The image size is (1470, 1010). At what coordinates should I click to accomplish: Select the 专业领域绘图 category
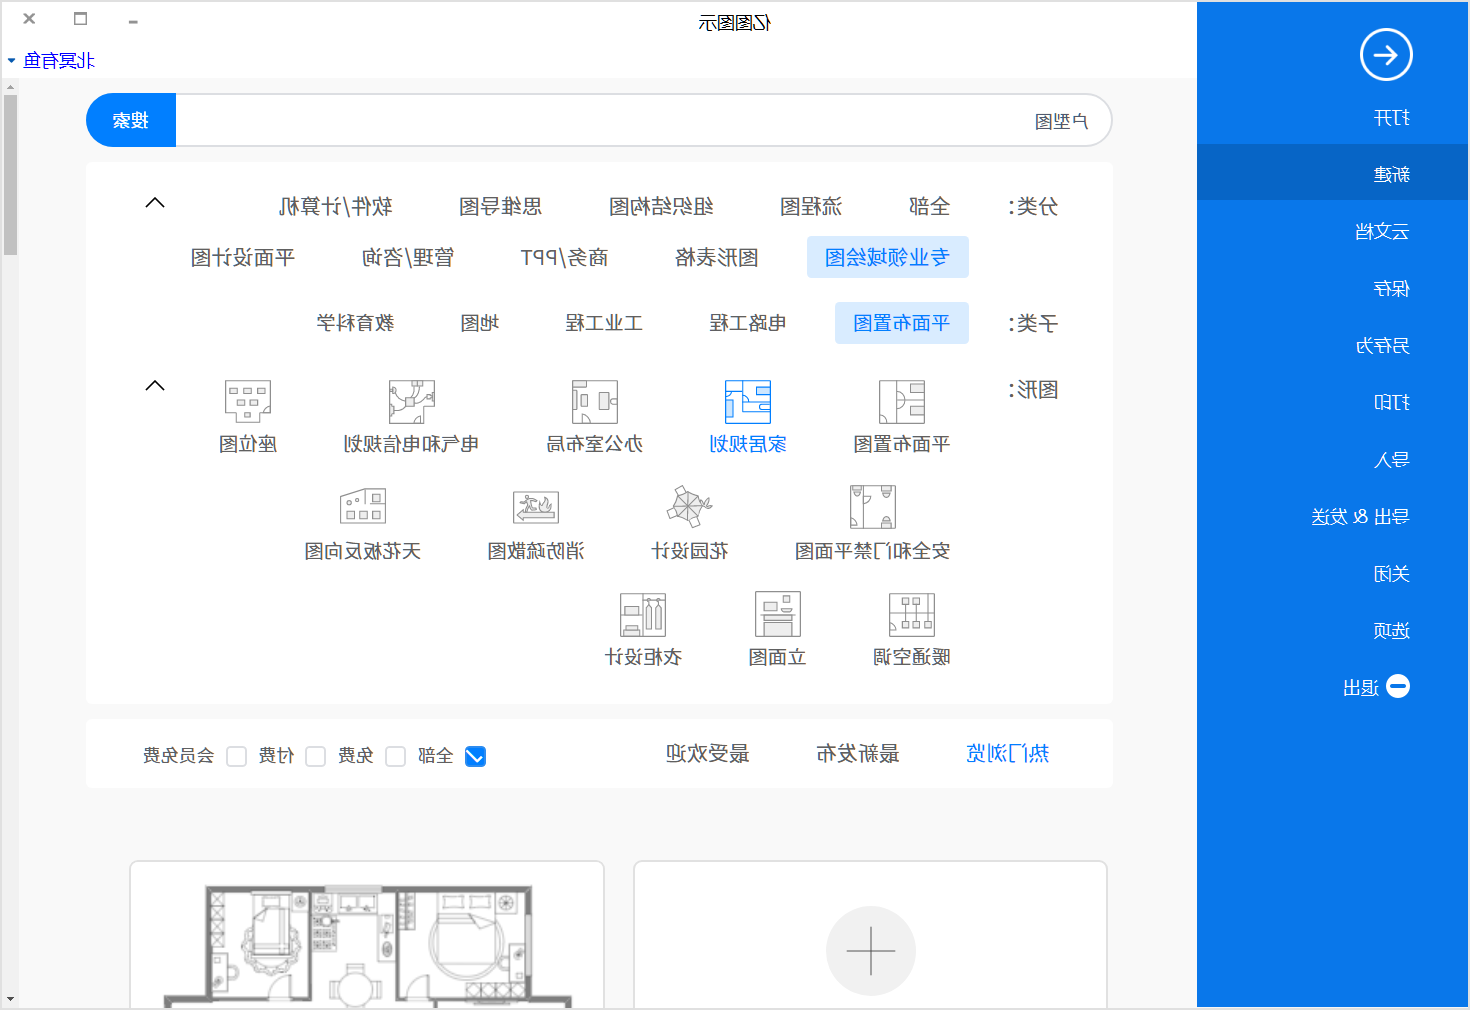888,257
